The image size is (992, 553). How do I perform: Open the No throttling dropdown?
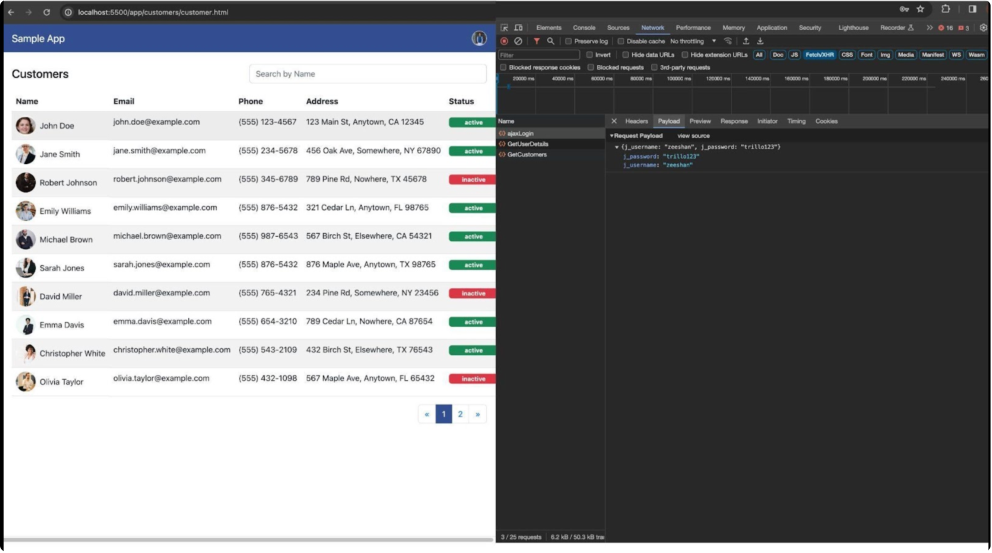693,41
